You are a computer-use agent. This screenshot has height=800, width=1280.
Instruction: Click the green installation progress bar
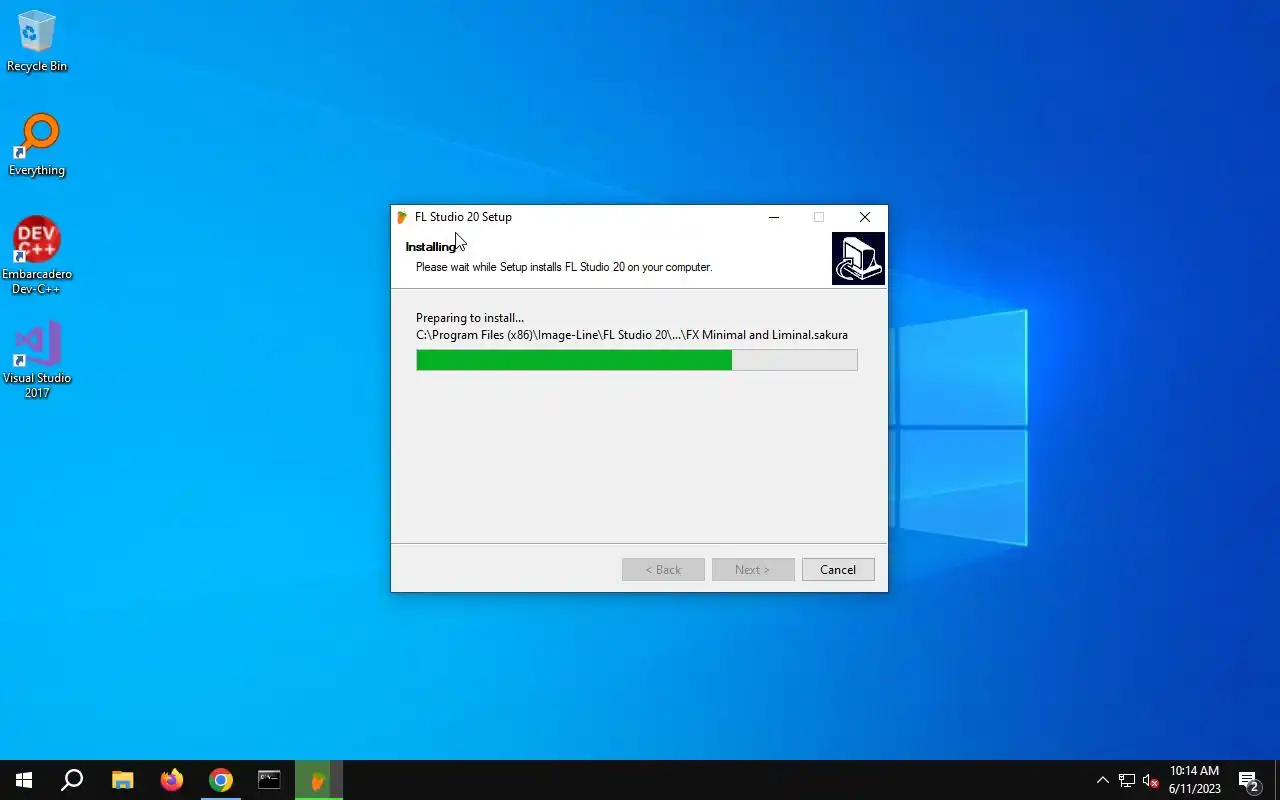[x=637, y=360]
